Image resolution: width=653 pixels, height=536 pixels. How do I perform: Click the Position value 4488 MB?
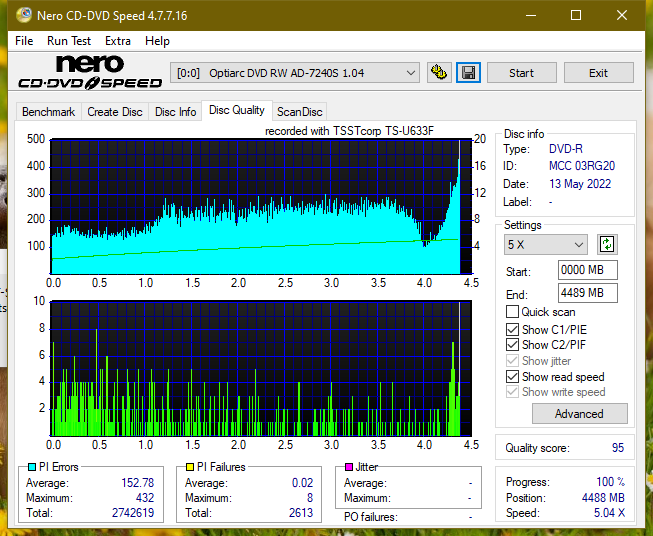point(603,498)
